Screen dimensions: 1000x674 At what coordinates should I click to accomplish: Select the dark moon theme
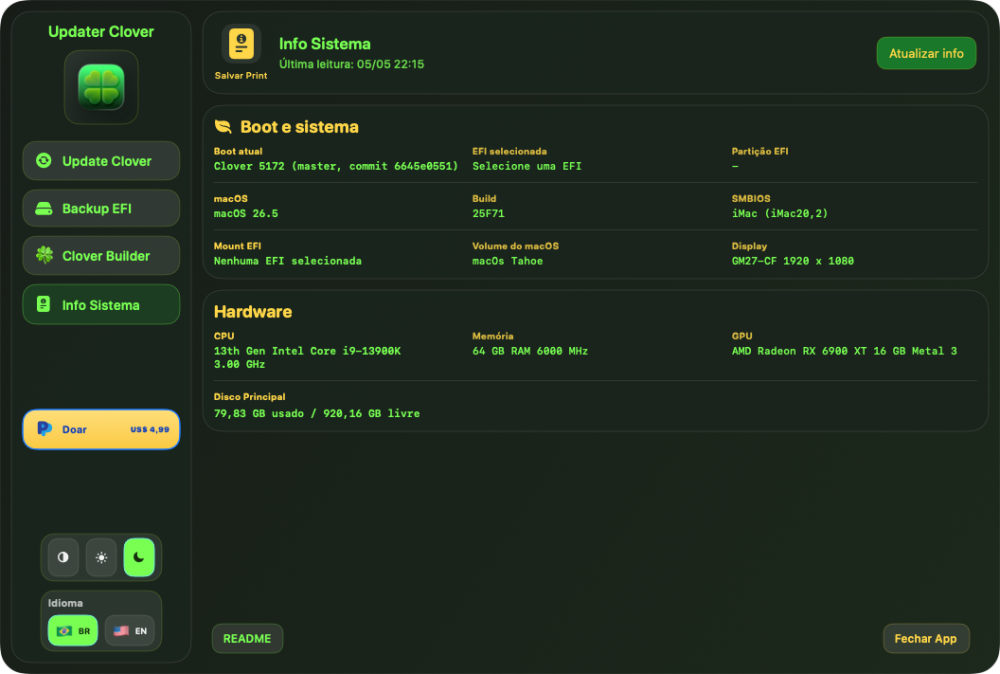pyautogui.click(x=139, y=557)
